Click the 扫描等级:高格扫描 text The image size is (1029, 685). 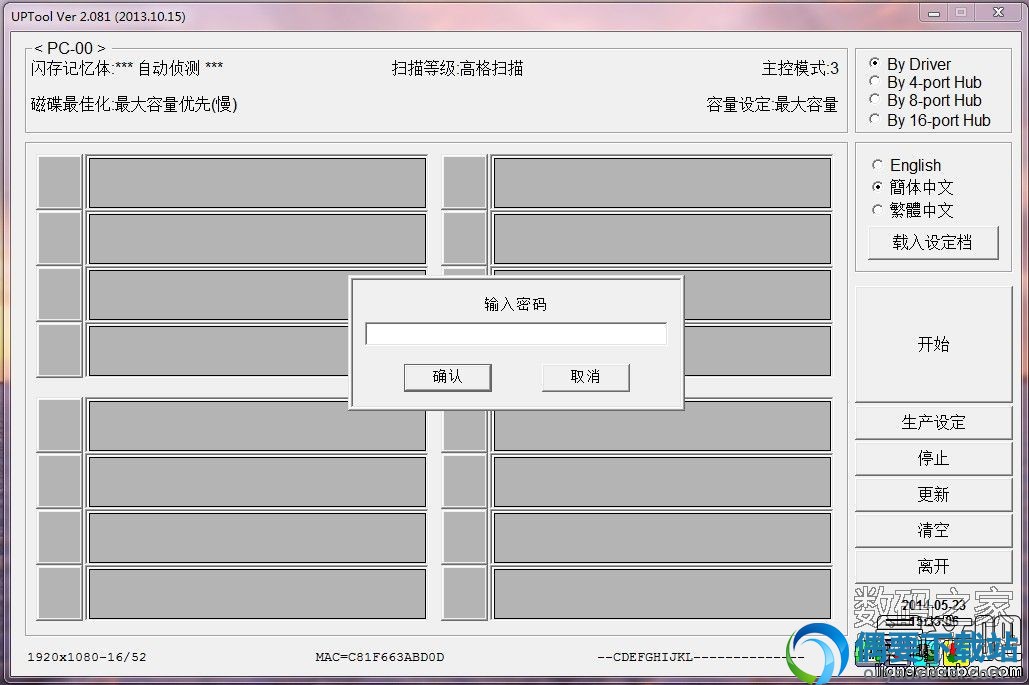point(457,68)
